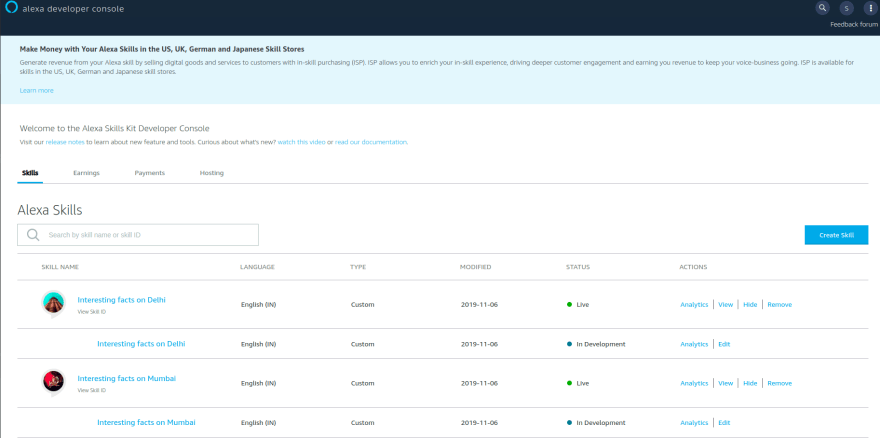Open the release notes link
The height and width of the screenshot is (438, 880).
(65, 143)
